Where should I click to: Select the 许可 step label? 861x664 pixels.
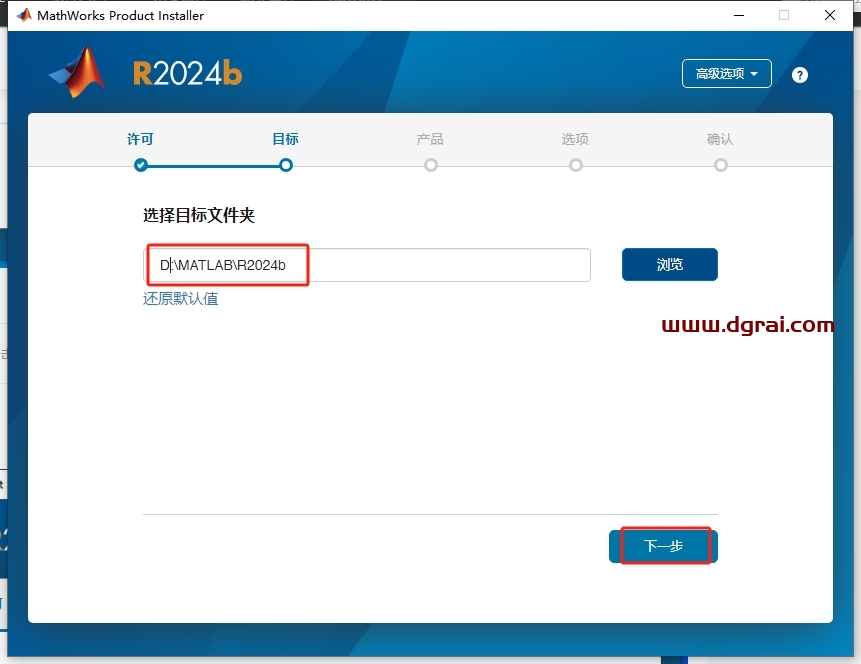point(139,139)
